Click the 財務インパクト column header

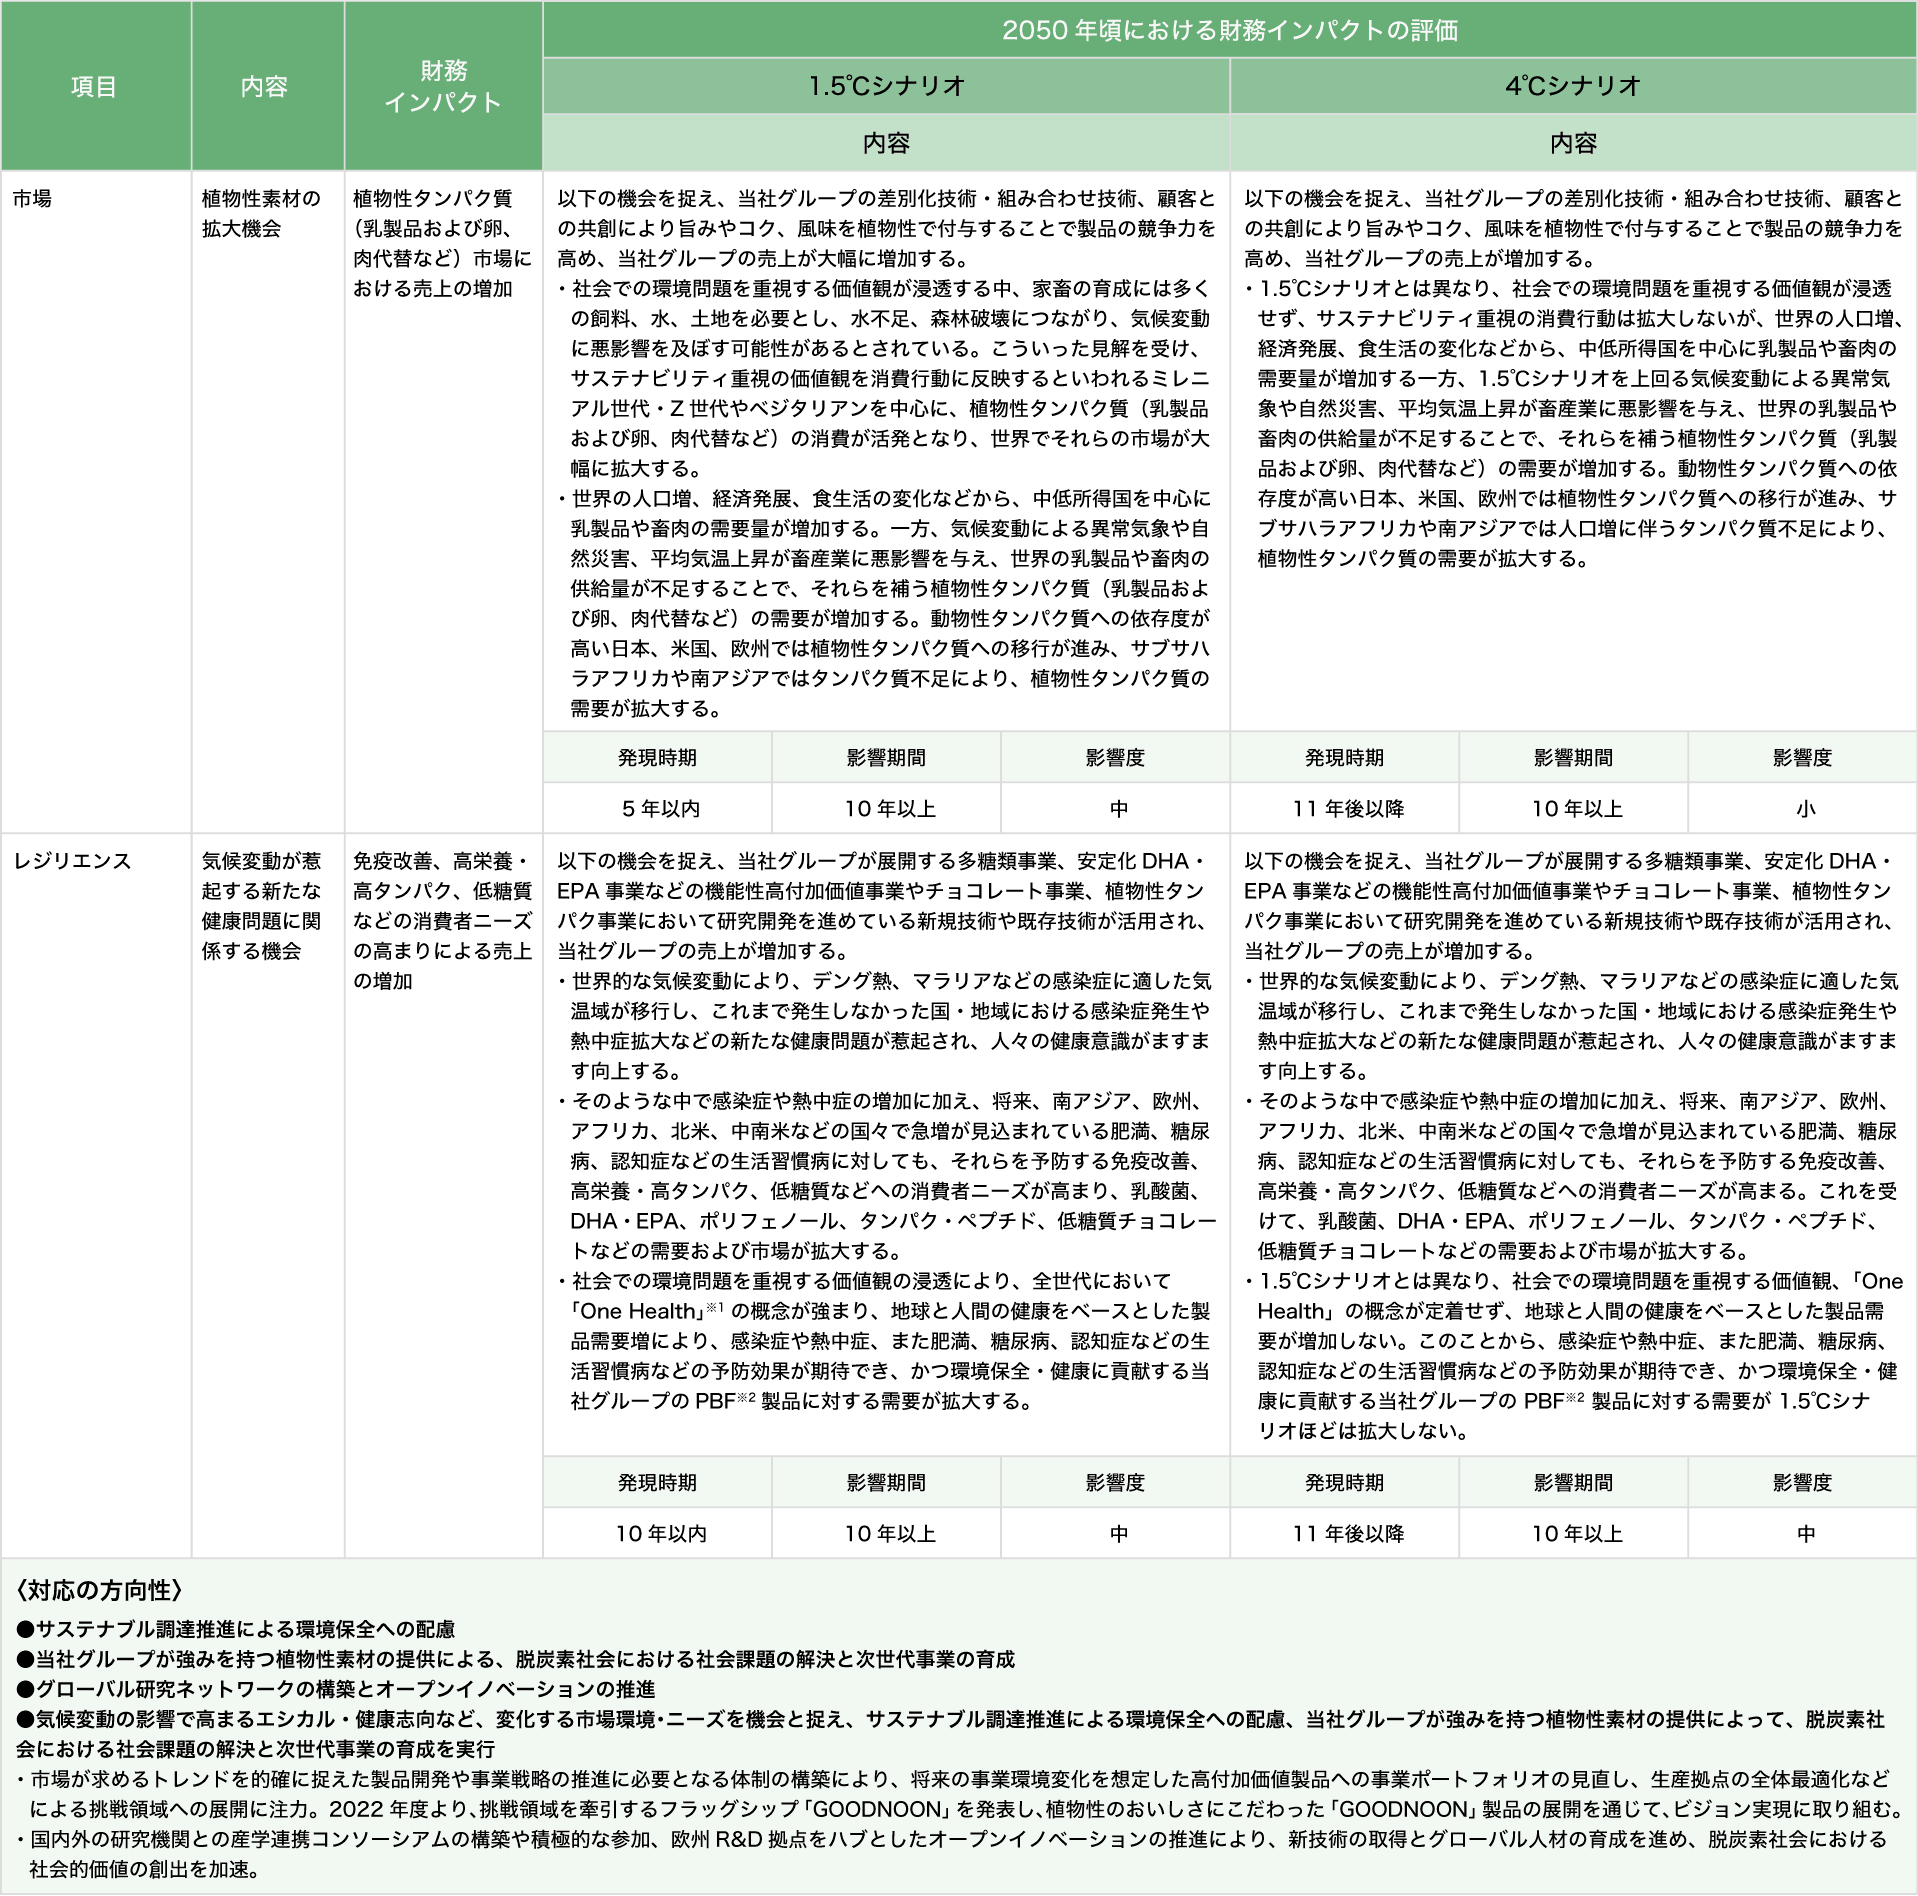(x=443, y=87)
